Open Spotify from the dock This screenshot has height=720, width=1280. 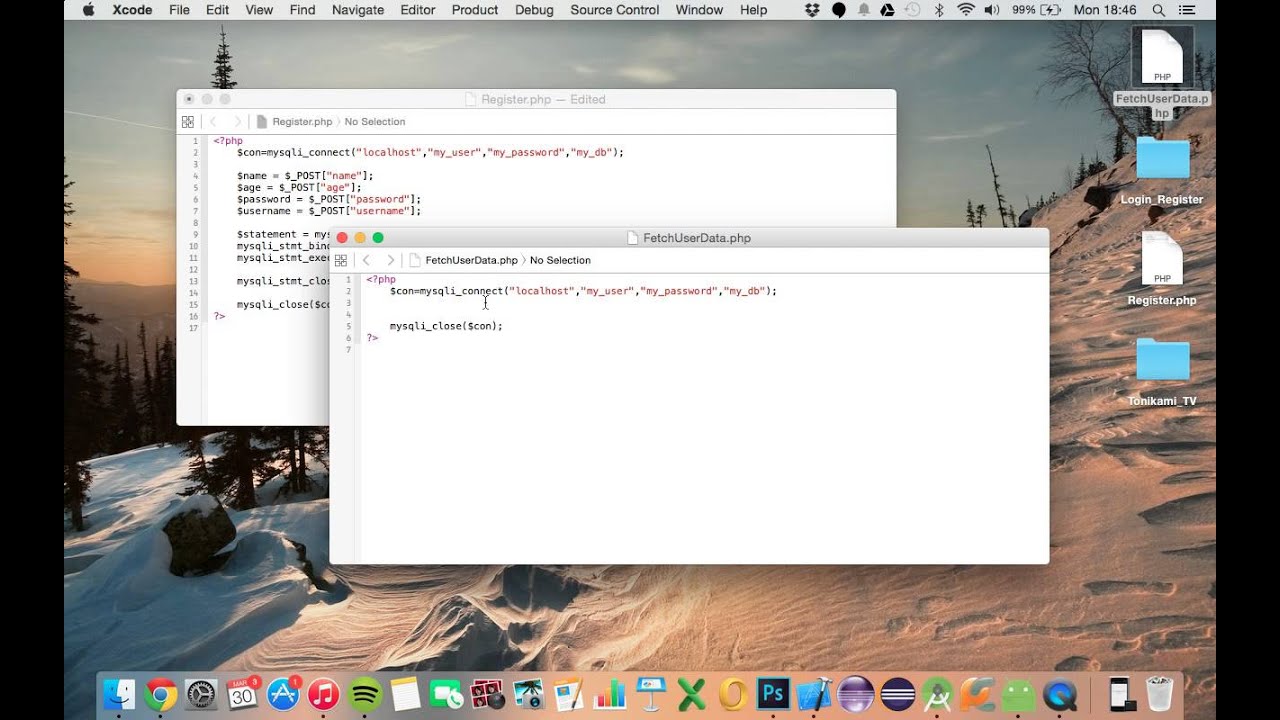click(x=365, y=693)
